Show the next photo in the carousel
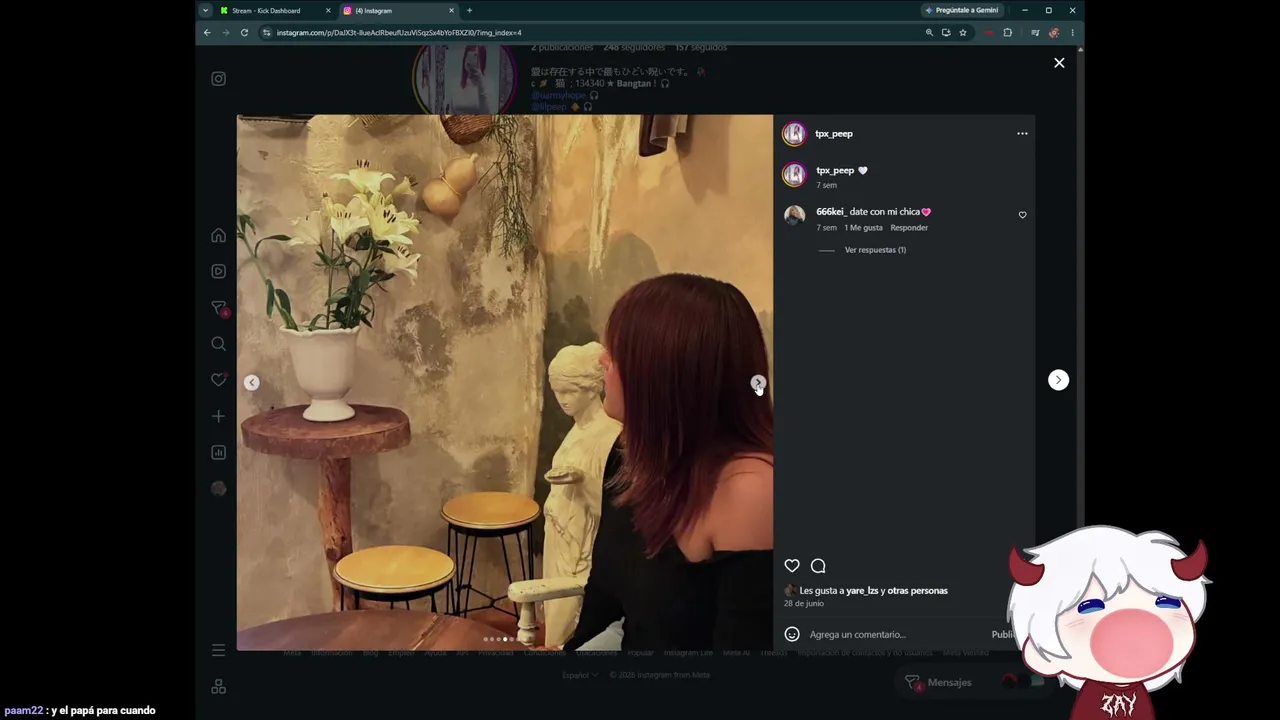Image resolution: width=1280 pixels, height=720 pixels. tap(758, 382)
